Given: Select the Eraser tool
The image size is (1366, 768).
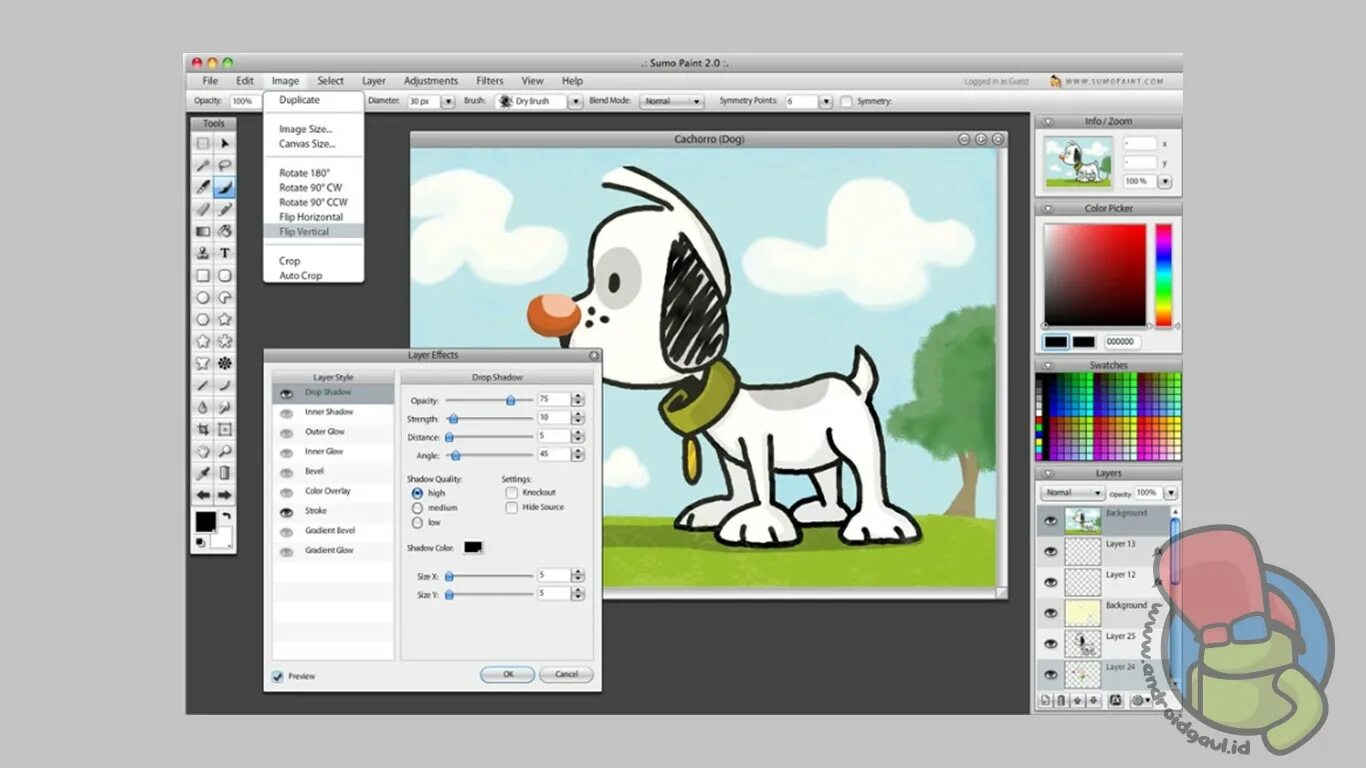Looking at the screenshot, I should (x=203, y=209).
